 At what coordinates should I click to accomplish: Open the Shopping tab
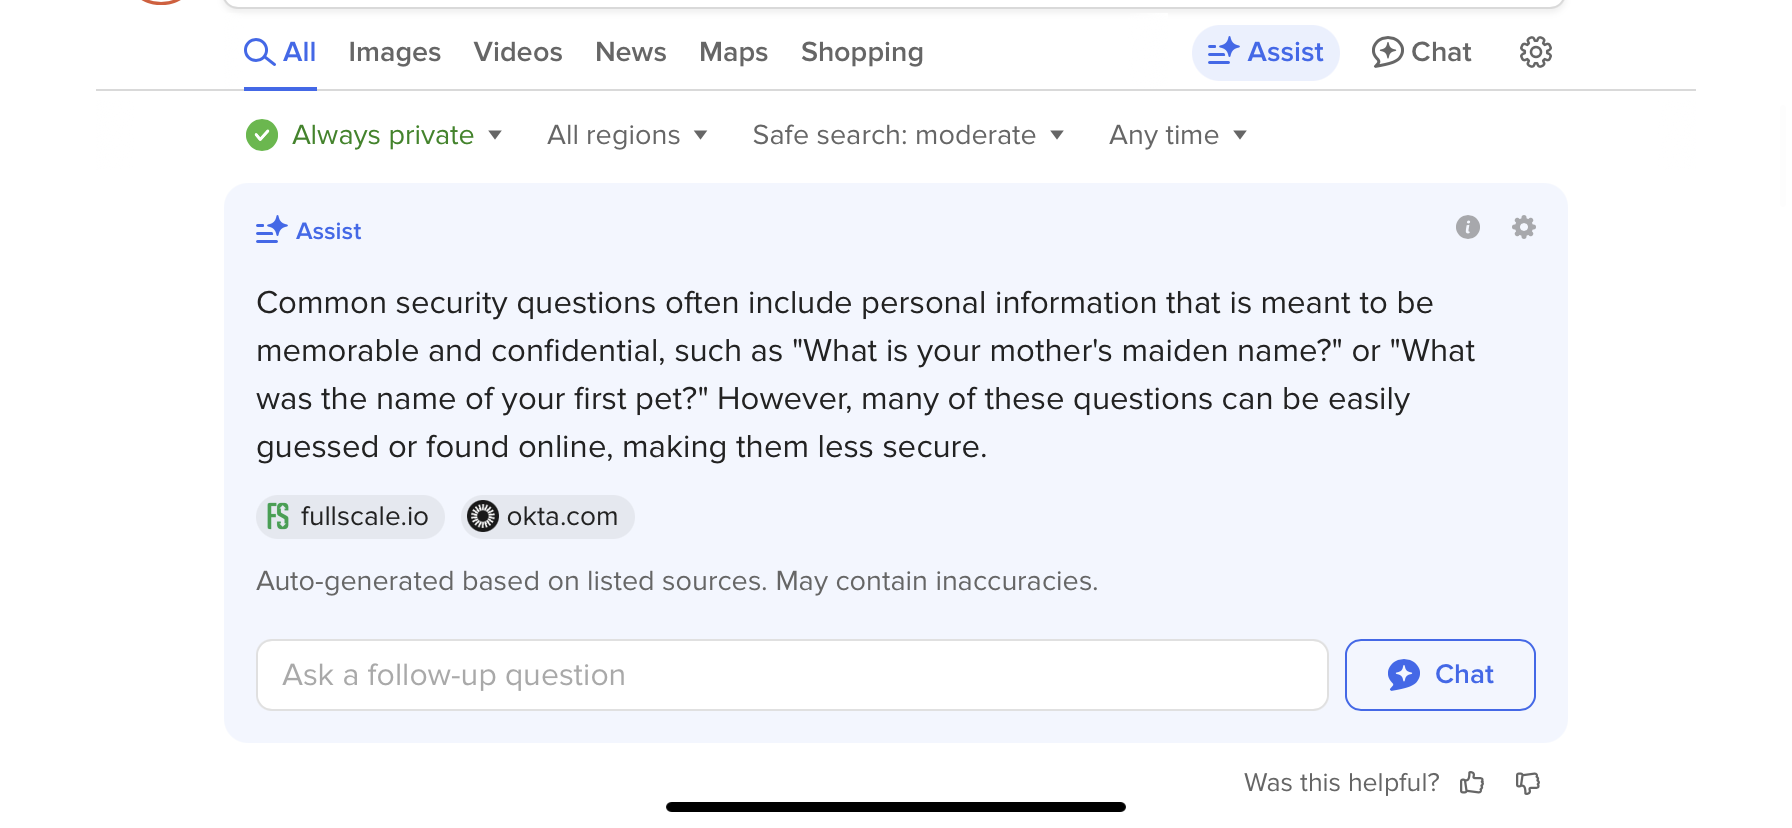[x=862, y=52]
